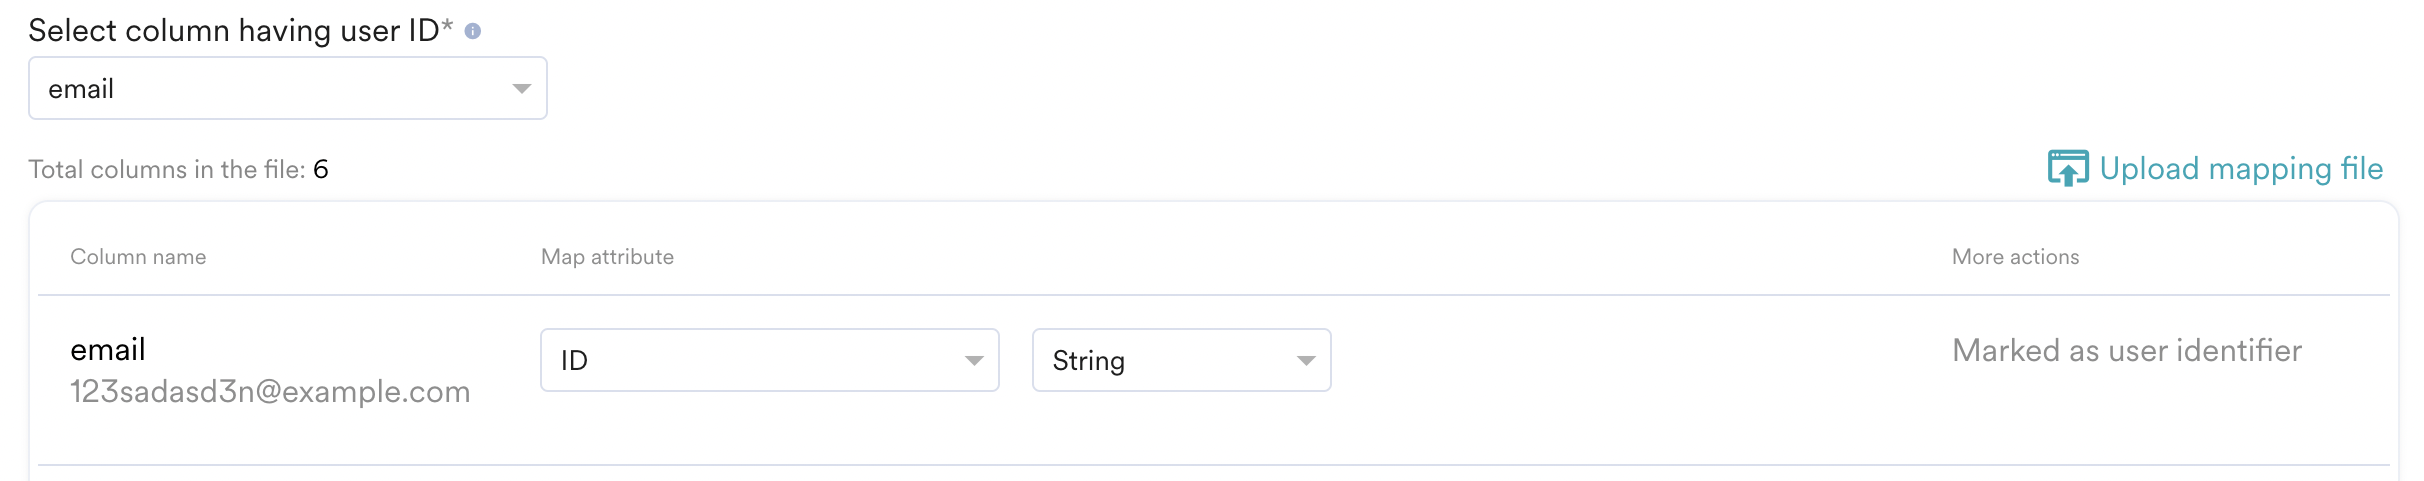Image resolution: width=2424 pixels, height=481 pixels.
Task: Click the Map attribute table header
Action: (x=607, y=257)
